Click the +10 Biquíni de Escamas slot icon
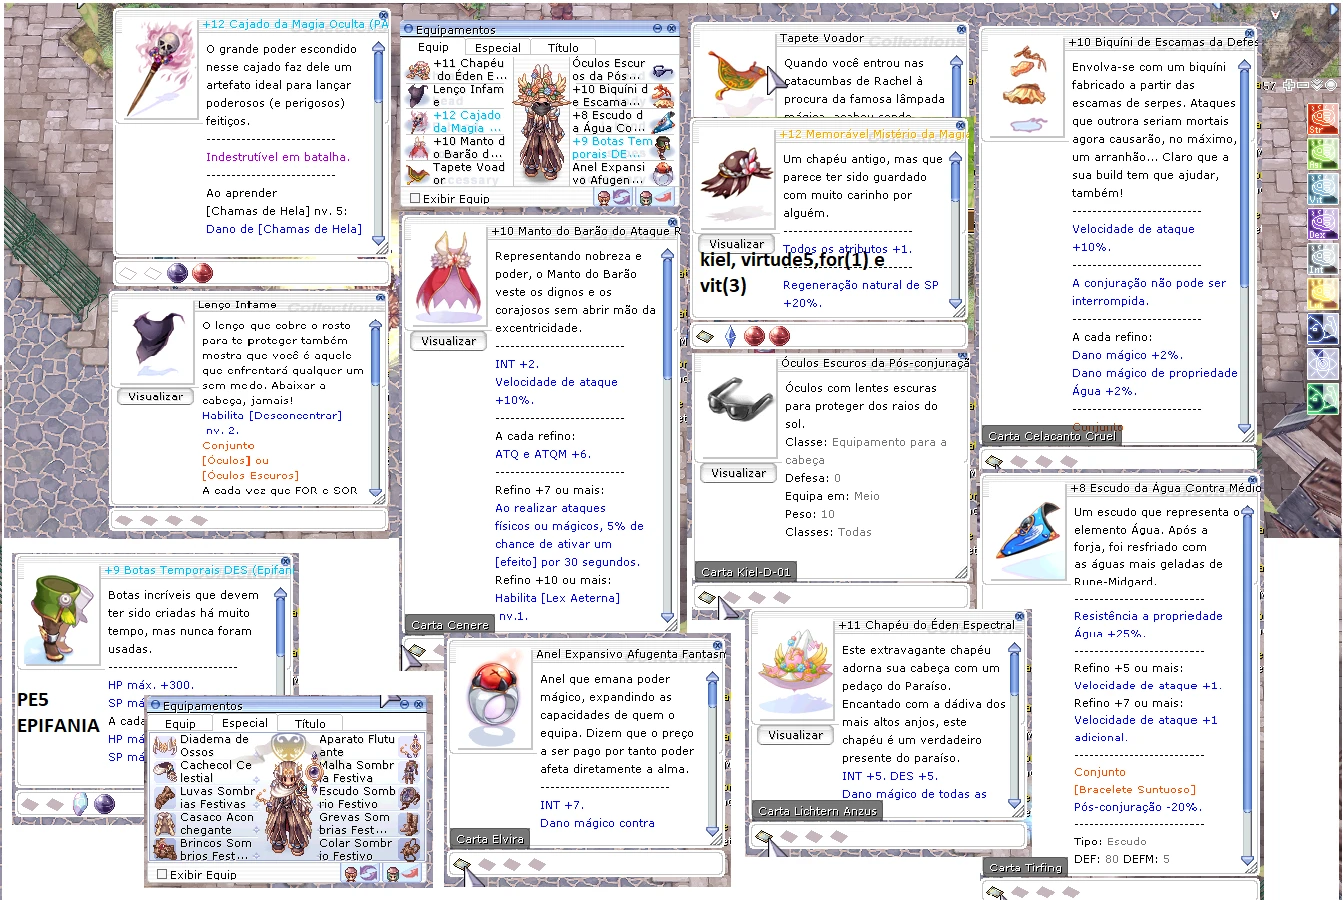This screenshot has height=900, width=1343. [662, 97]
